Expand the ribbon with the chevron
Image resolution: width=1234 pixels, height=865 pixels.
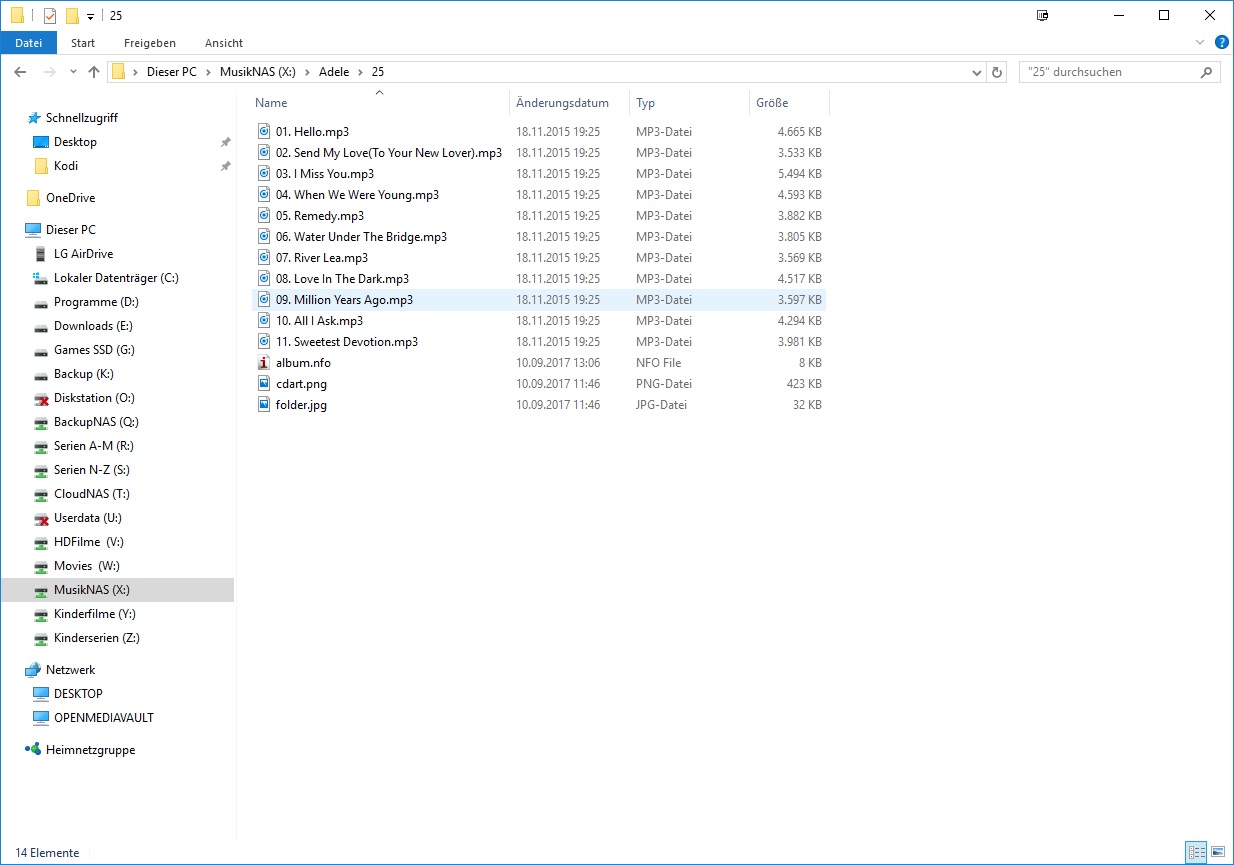(x=1201, y=42)
